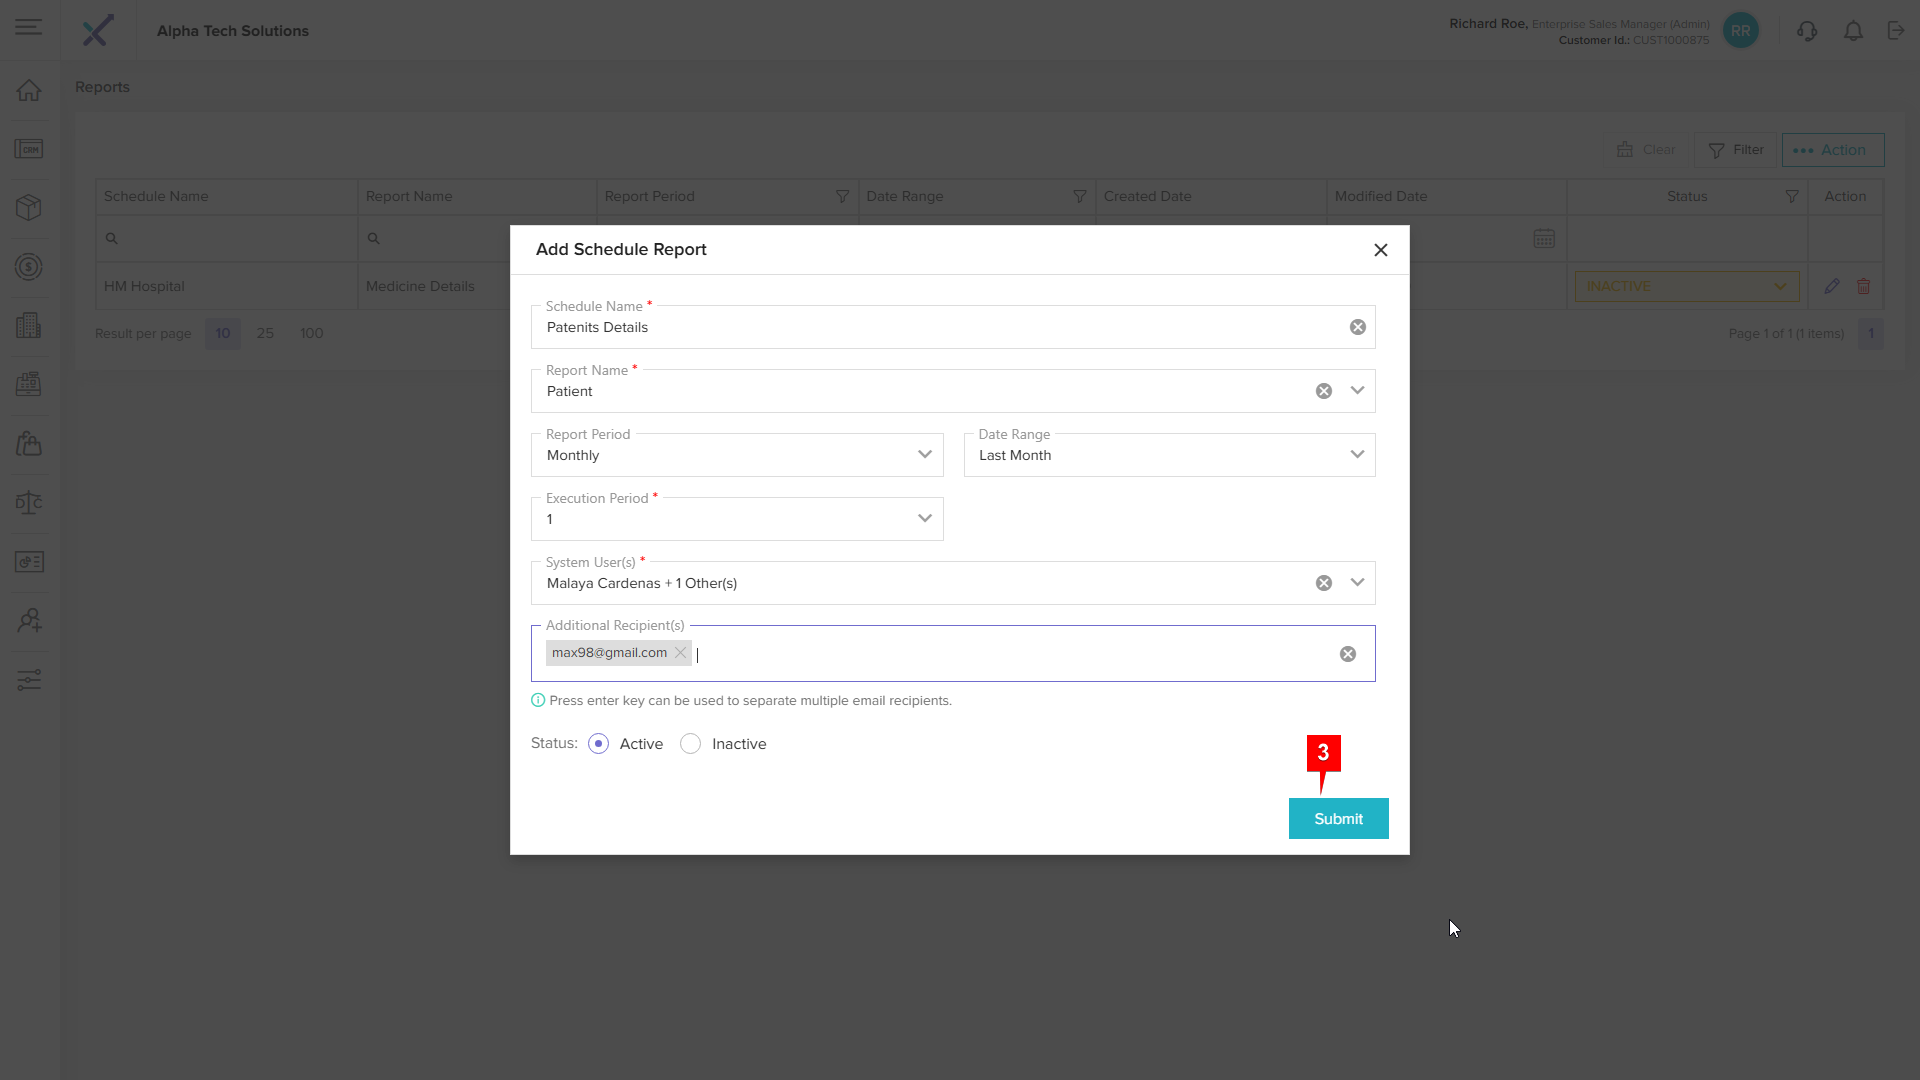Click the logout icon
This screenshot has width=1920, height=1080.
[1895, 31]
